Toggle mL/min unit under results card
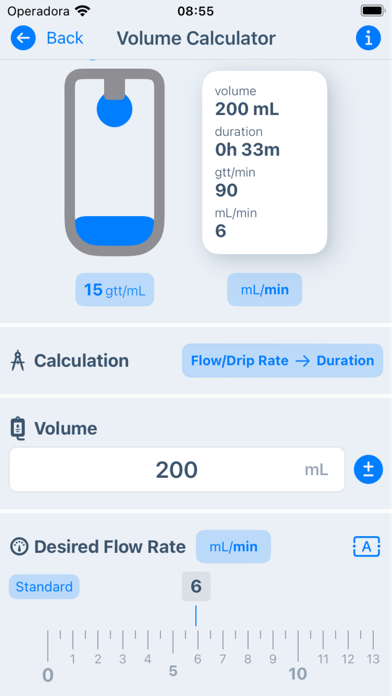The width and height of the screenshot is (392, 696). click(265, 290)
